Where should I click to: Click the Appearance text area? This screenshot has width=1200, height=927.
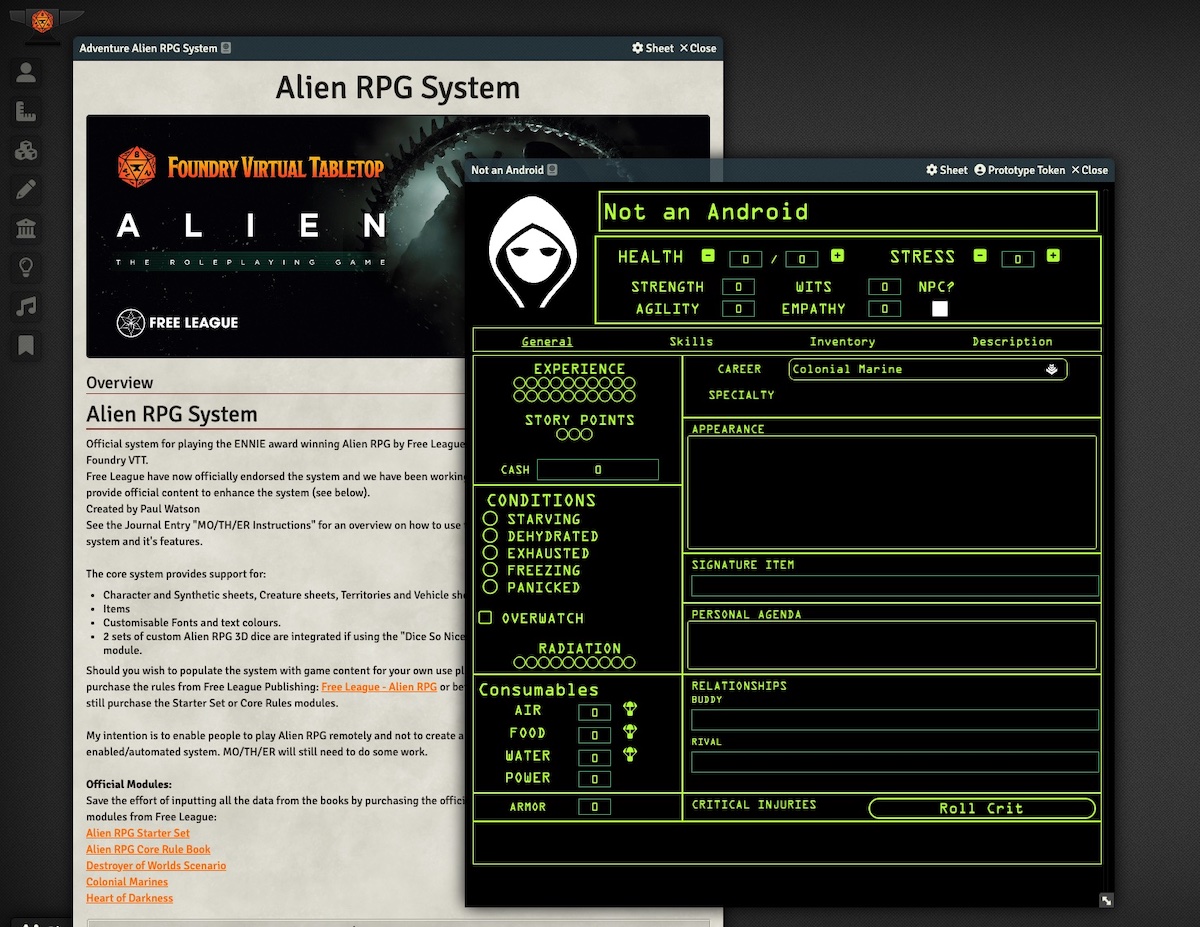point(892,491)
